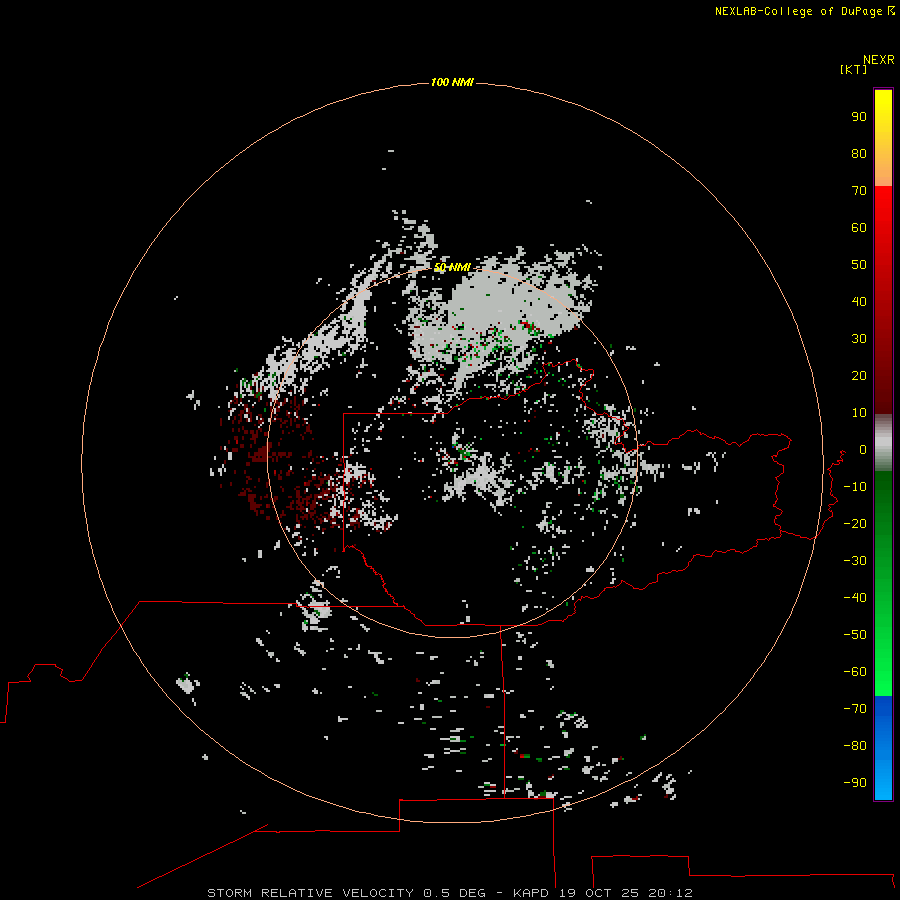The image size is (900, 900).
Task: Click the -70 value on color scale
Action: 855,709
